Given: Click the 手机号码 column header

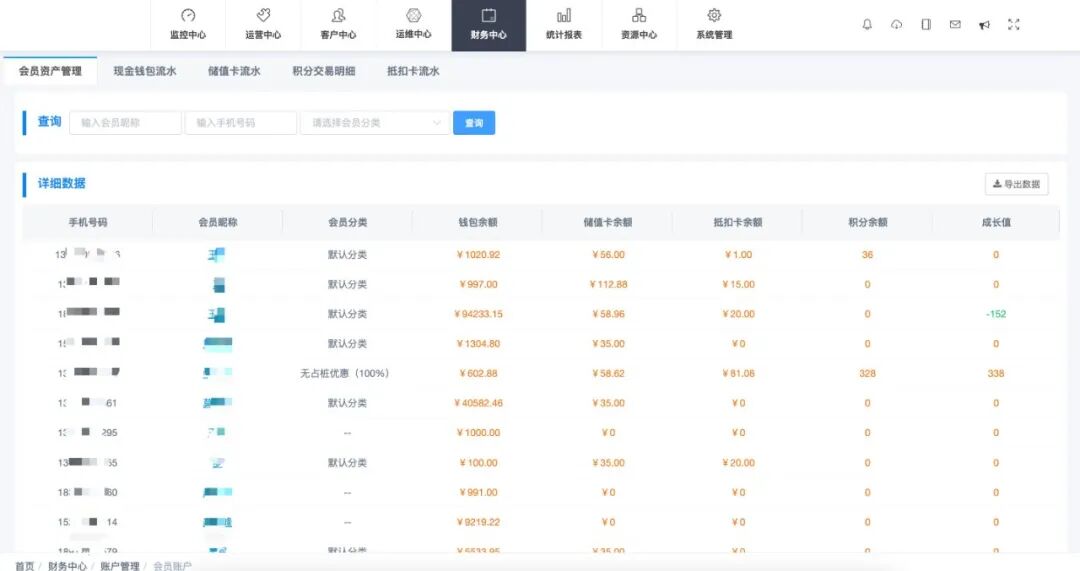Looking at the screenshot, I should (87, 222).
